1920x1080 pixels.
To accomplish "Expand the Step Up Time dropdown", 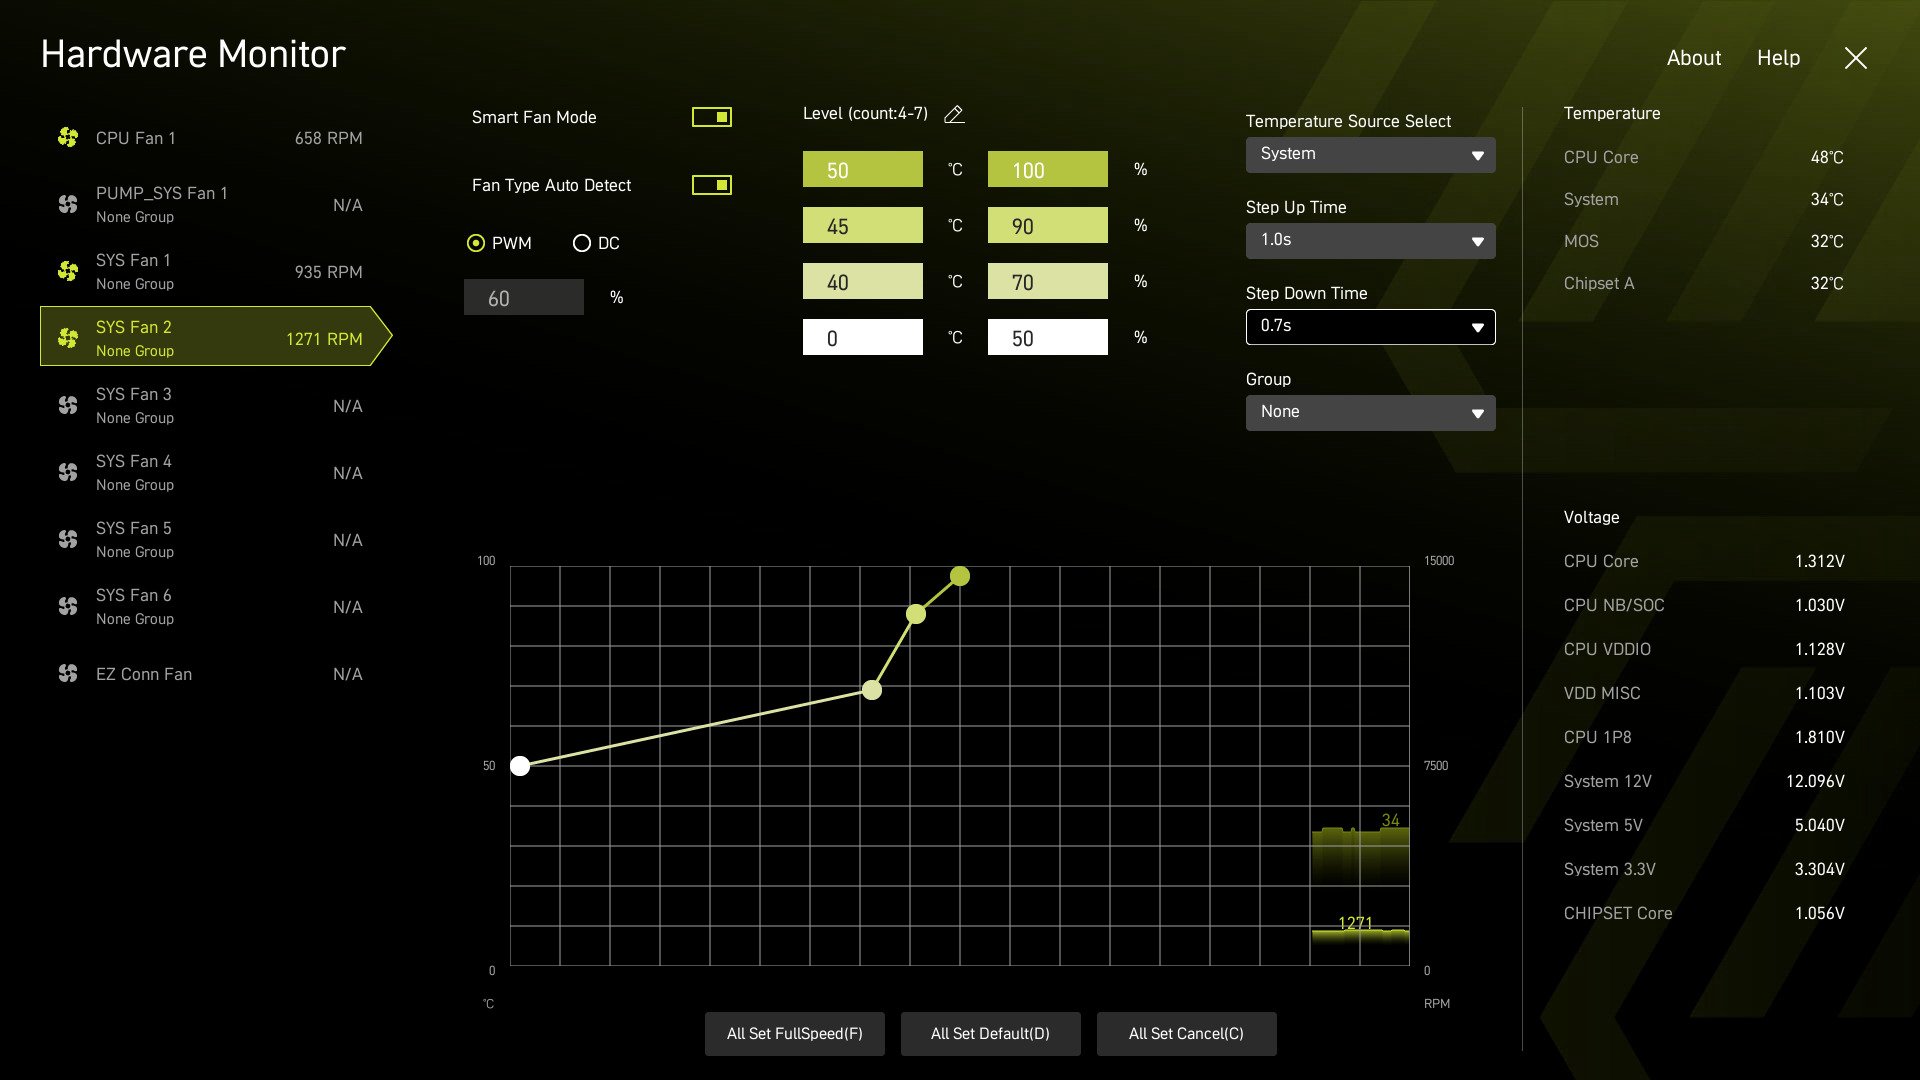I will 1370,241.
